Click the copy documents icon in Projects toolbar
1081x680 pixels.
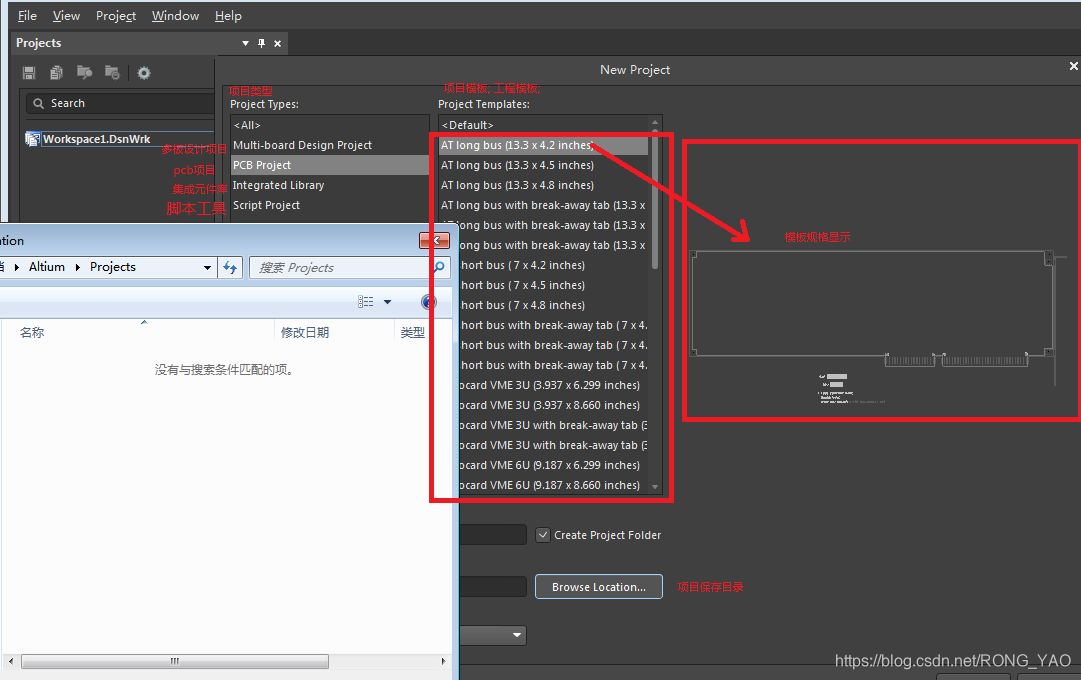57,73
